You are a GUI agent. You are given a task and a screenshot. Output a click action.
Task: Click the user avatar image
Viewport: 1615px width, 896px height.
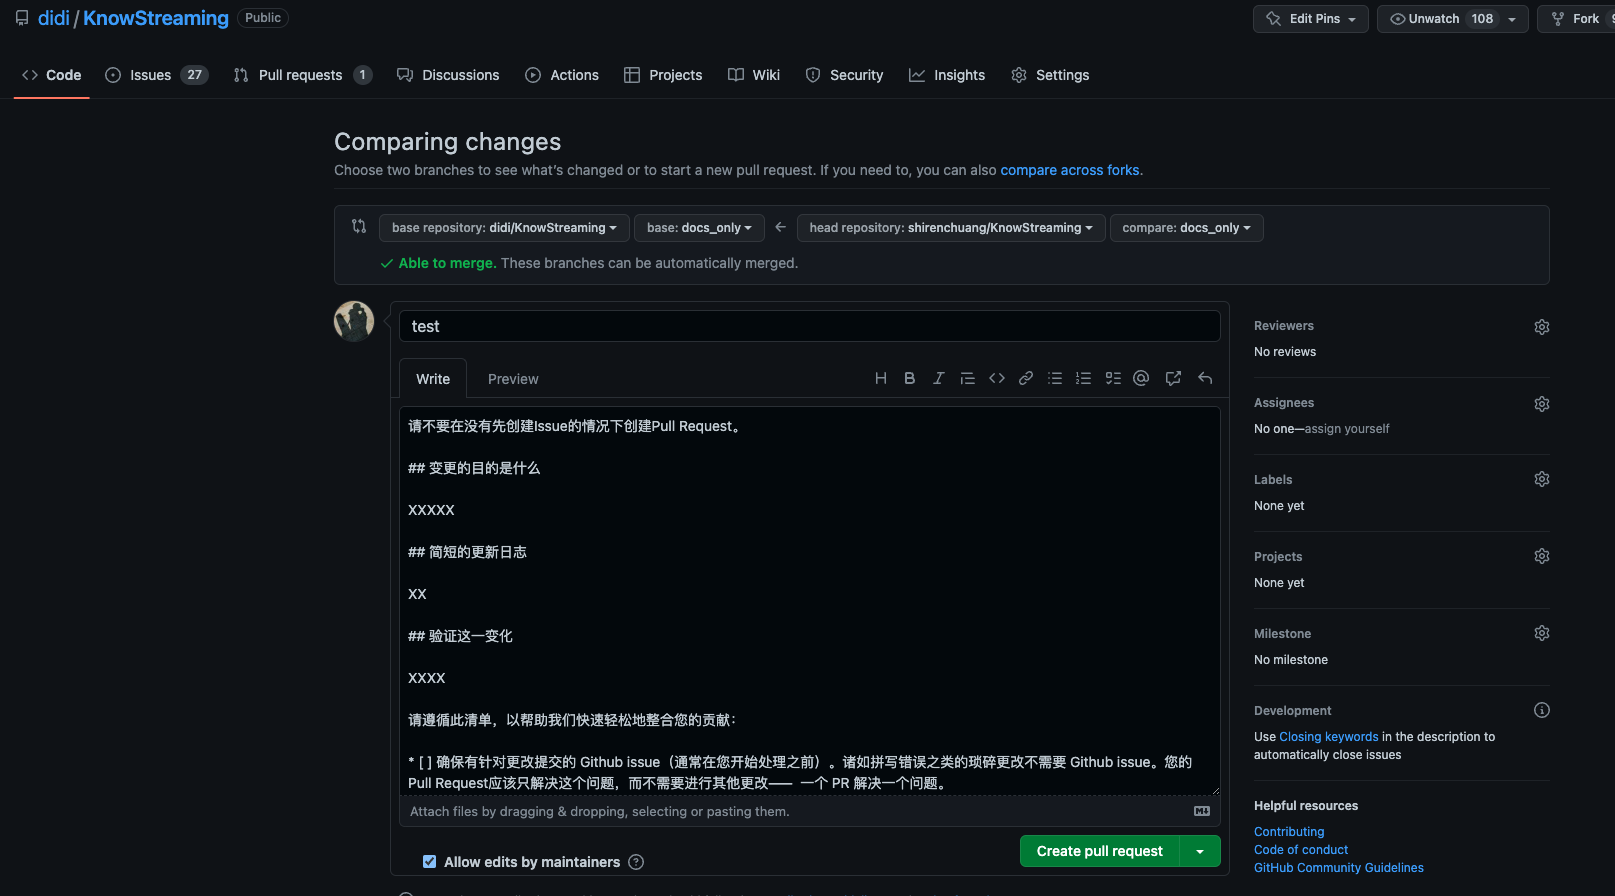point(354,321)
